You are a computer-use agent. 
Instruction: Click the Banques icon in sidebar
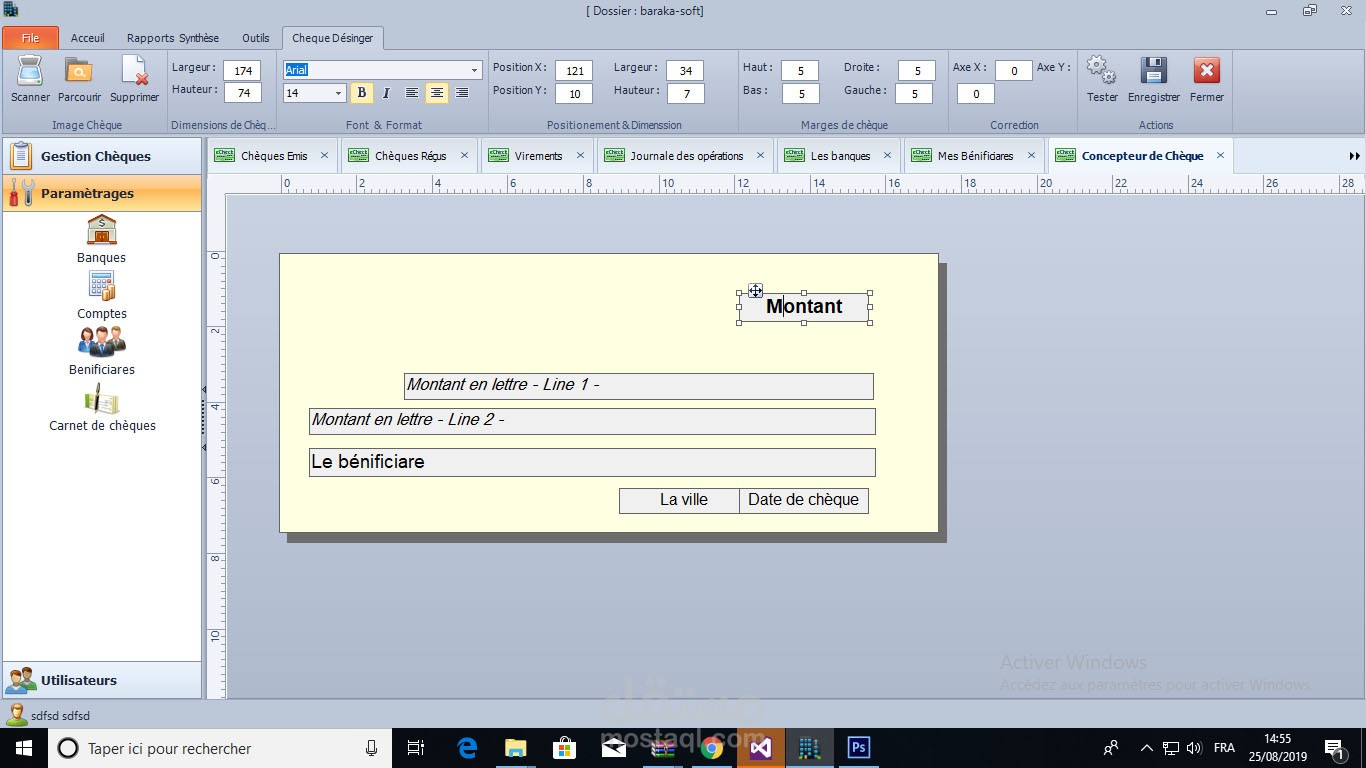point(102,230)
